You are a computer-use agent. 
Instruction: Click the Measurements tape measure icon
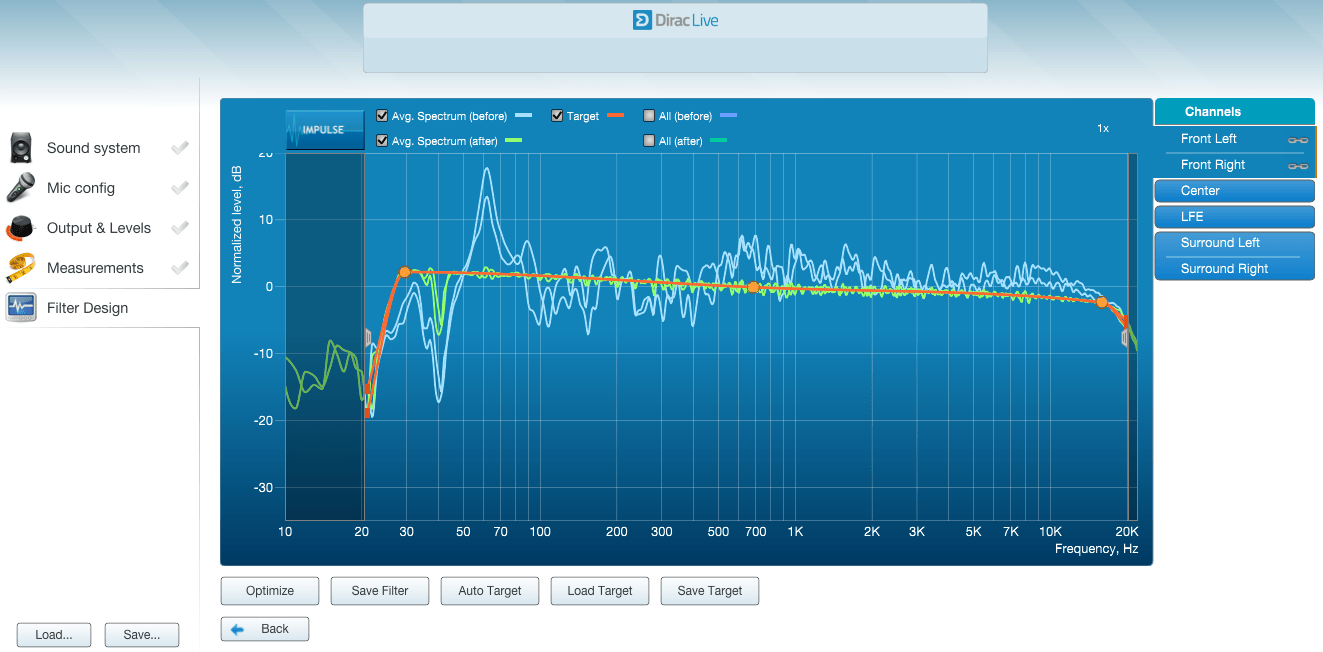(x=21, y=268)
